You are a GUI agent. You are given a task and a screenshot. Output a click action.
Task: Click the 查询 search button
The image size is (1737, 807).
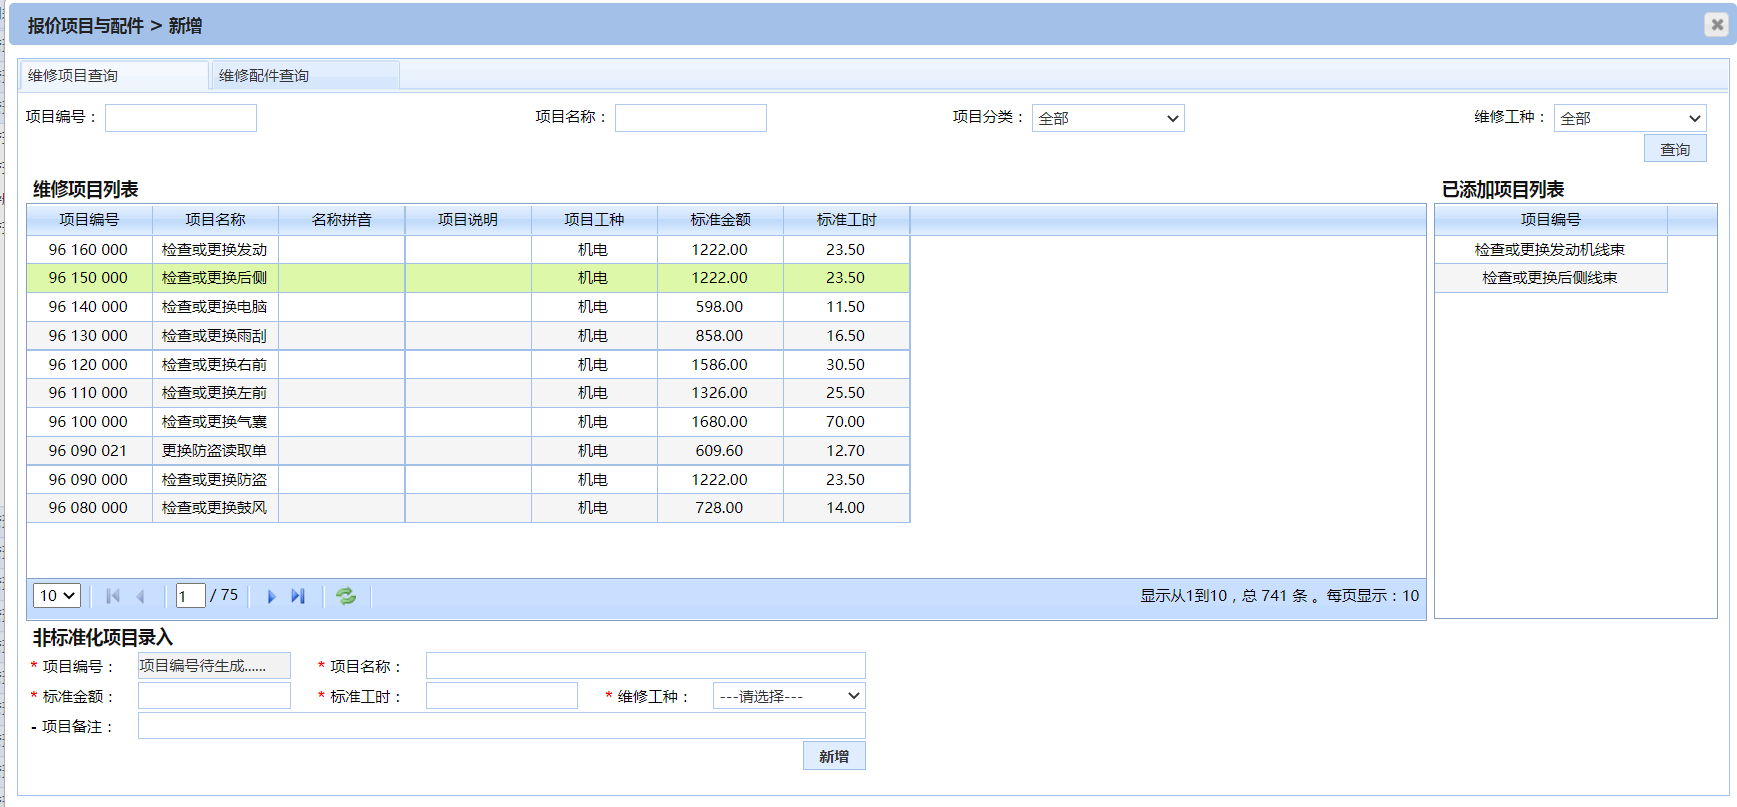click(x=1675, y=149)
